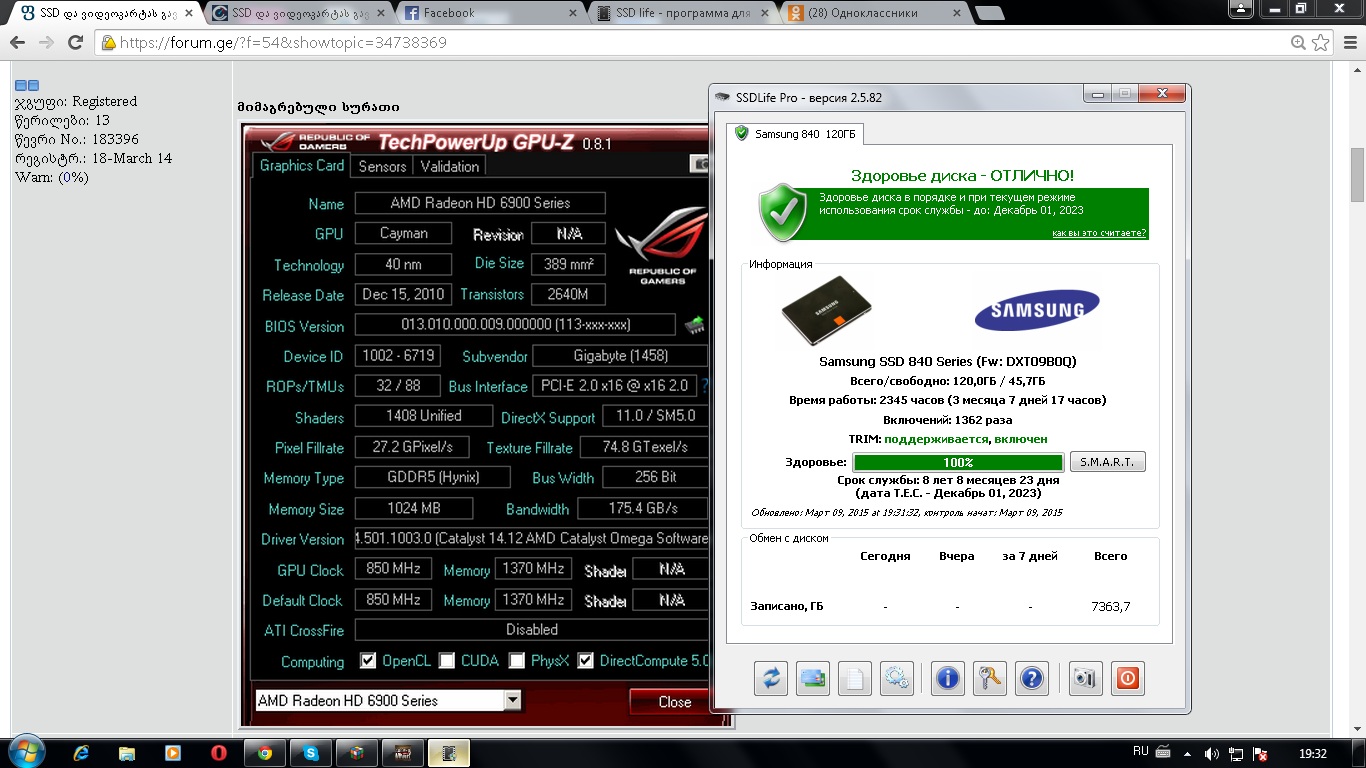Image resolution: width=1366 pixels, height=768 pixels.
Task: Switch to Skype on the taskbar
Action: point(311,753)
